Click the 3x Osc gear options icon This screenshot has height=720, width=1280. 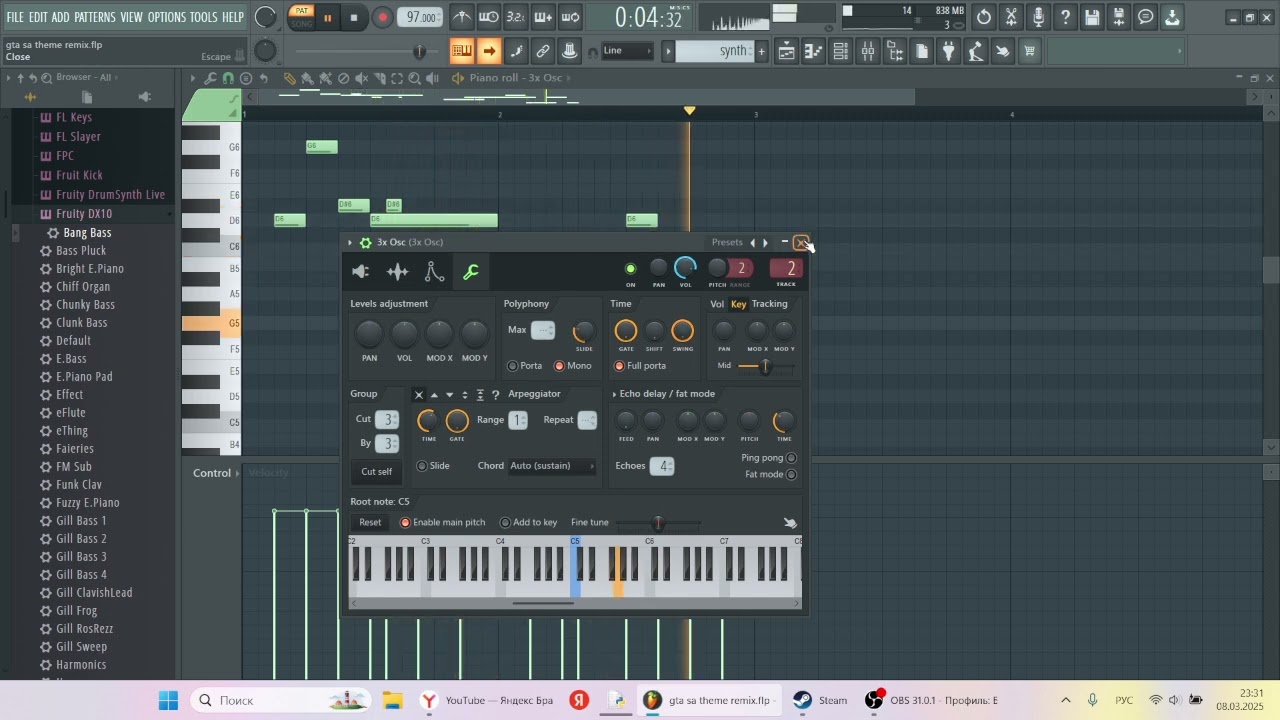[366, 242]
